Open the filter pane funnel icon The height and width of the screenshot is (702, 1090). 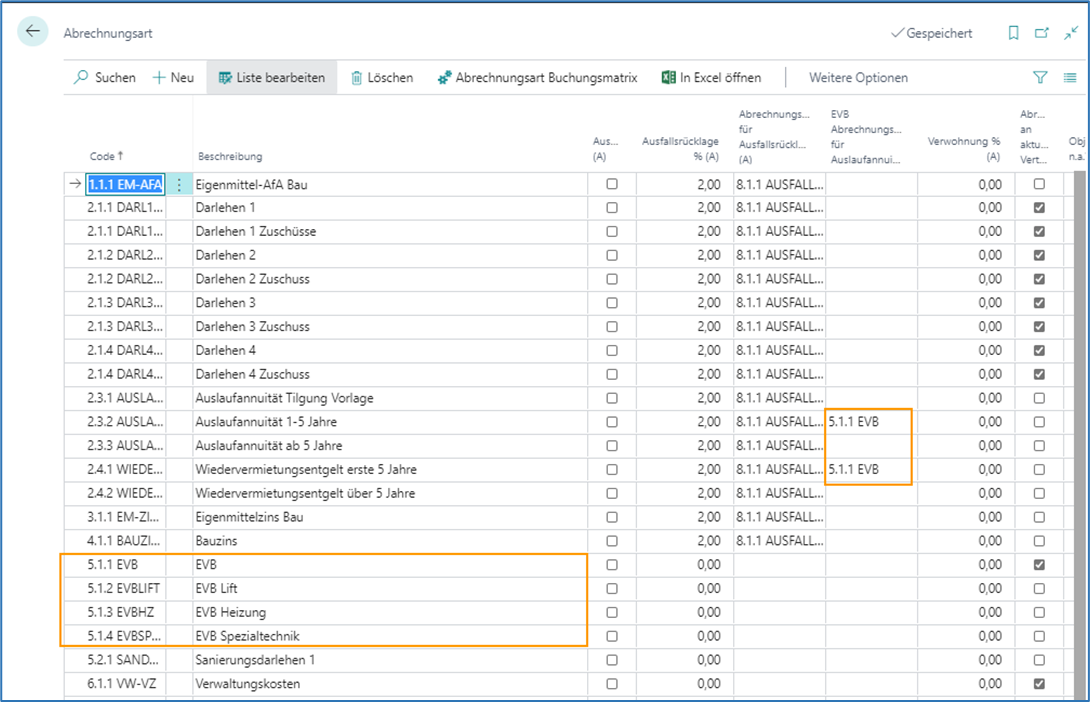coord(1040,77)
